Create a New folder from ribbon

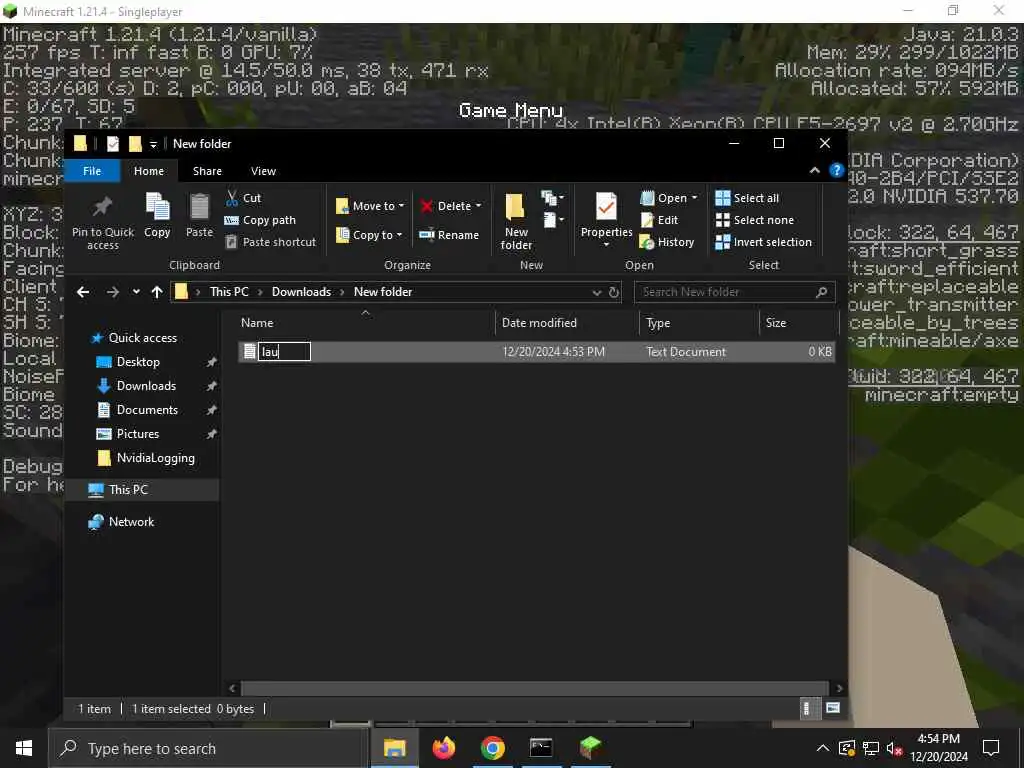click(516, 221)
